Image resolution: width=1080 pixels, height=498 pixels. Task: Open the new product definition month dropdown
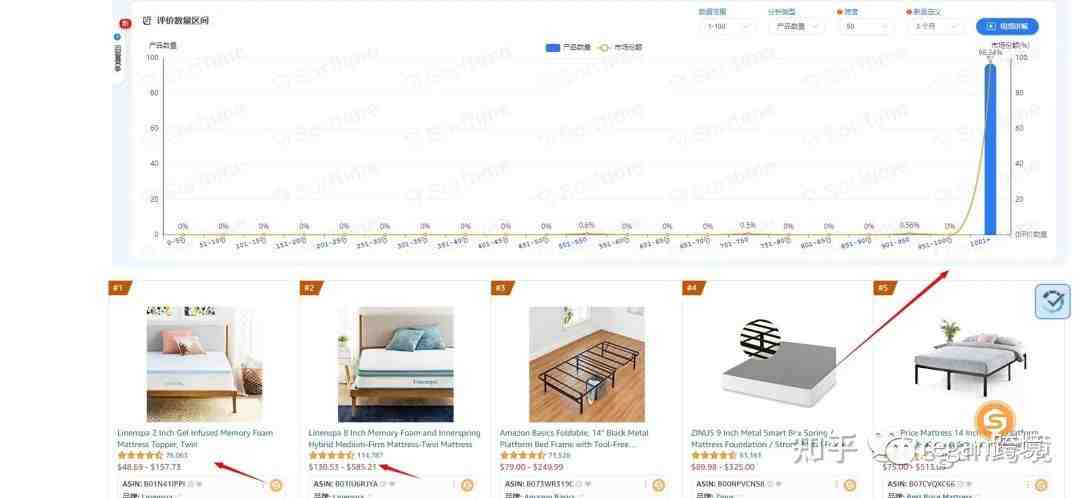coord(935,27)
